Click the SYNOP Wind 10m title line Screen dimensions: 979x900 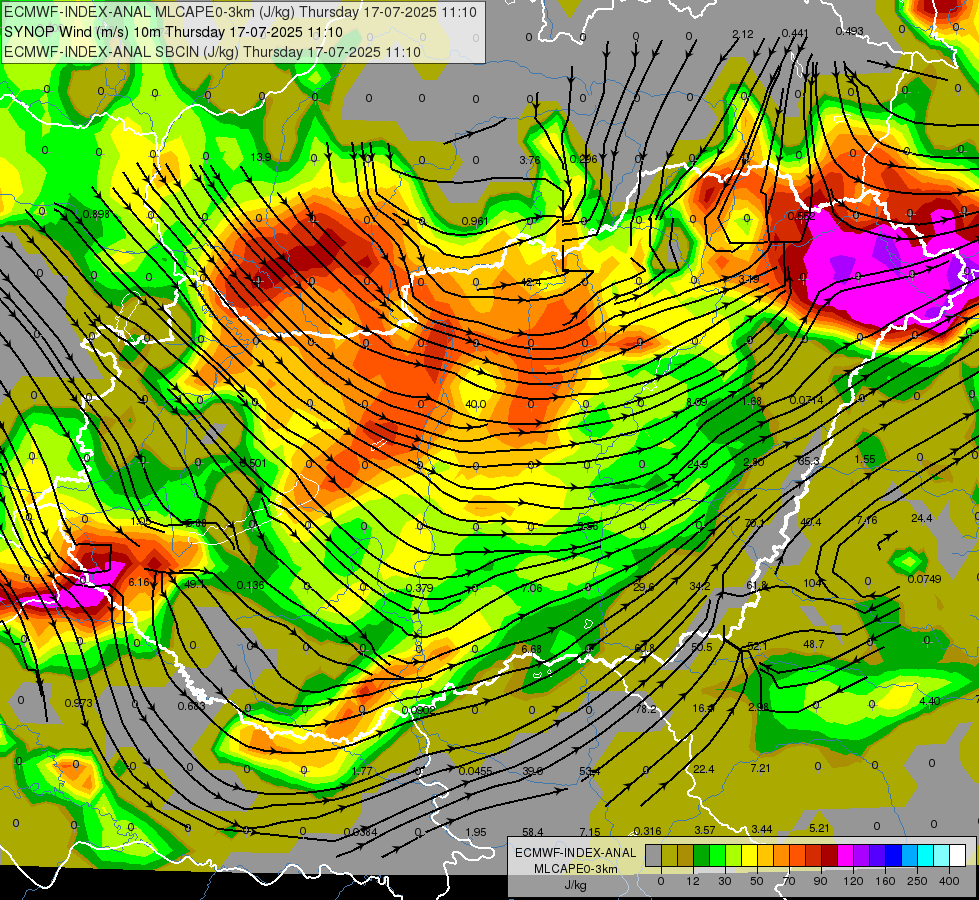coord(173,32)
